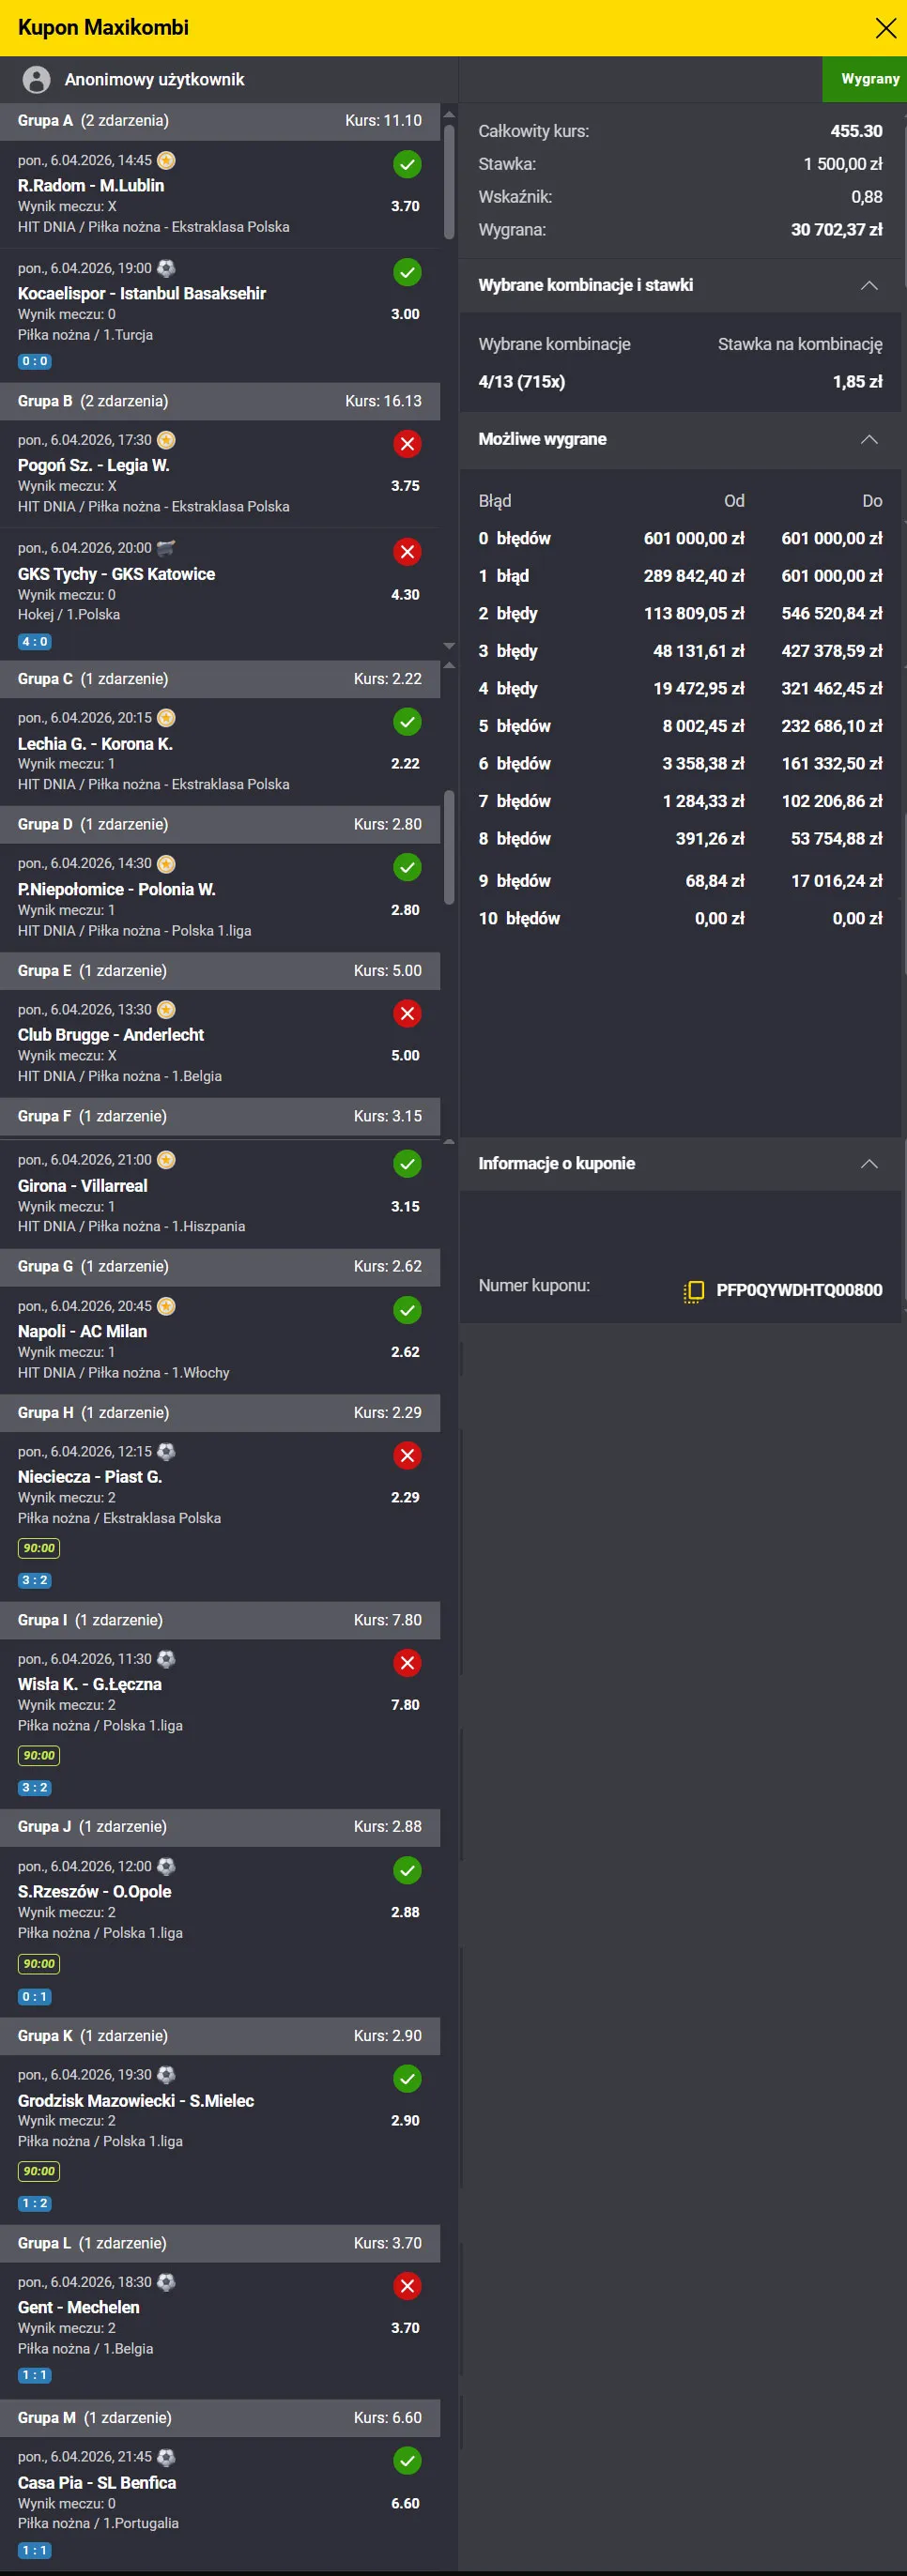907x2576 pixels.
Task: Click the red X icon for Pogoń Sz. - Legia W.
Action: click(x=407, y=444)
